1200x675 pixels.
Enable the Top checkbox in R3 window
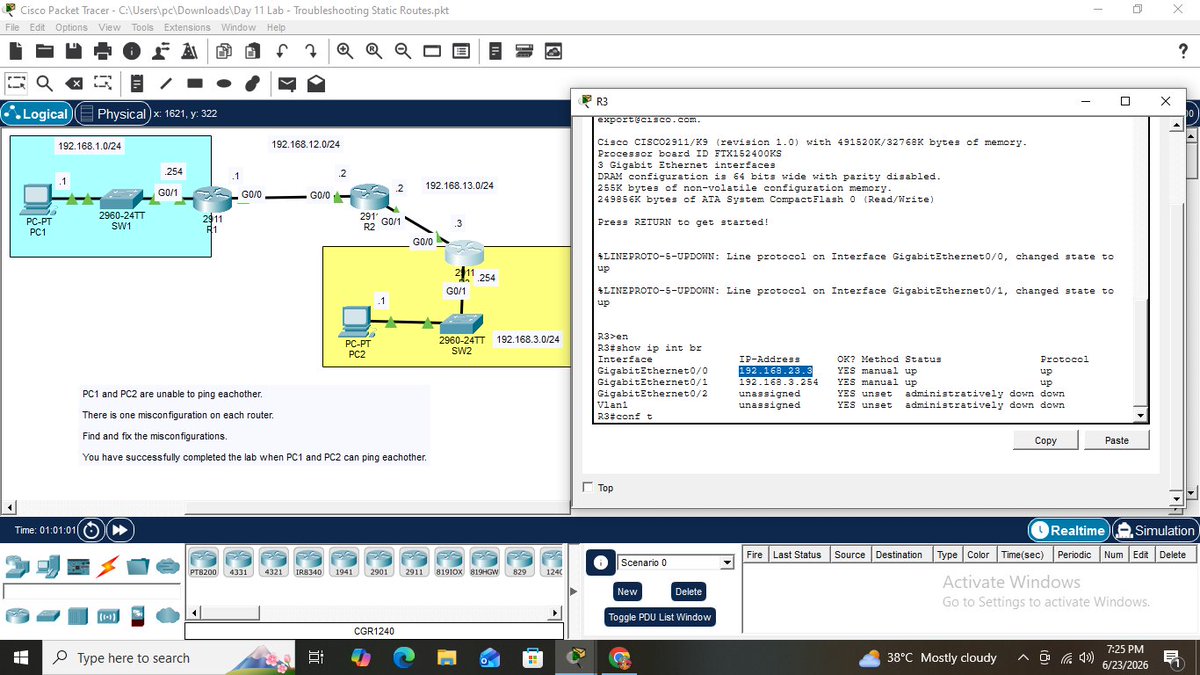(588, 488)
